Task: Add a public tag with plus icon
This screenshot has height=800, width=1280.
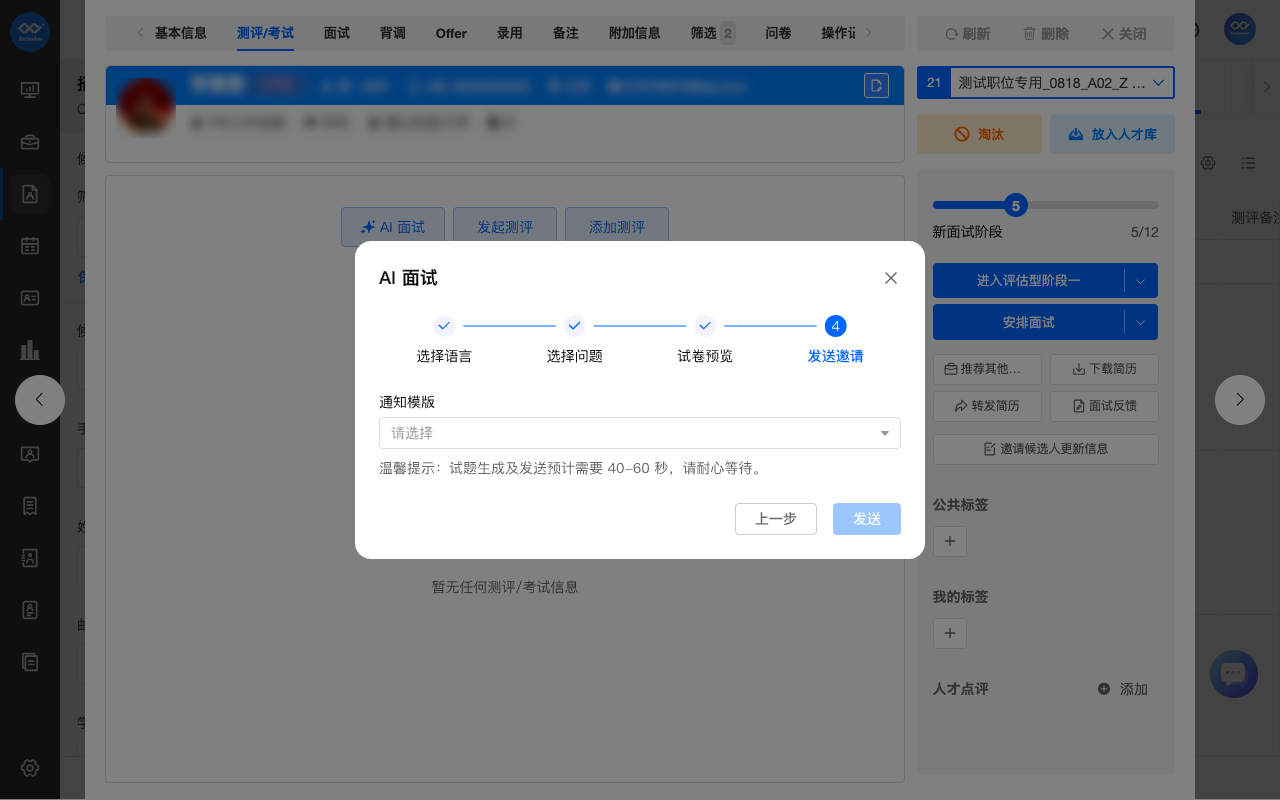Action: 949,541
